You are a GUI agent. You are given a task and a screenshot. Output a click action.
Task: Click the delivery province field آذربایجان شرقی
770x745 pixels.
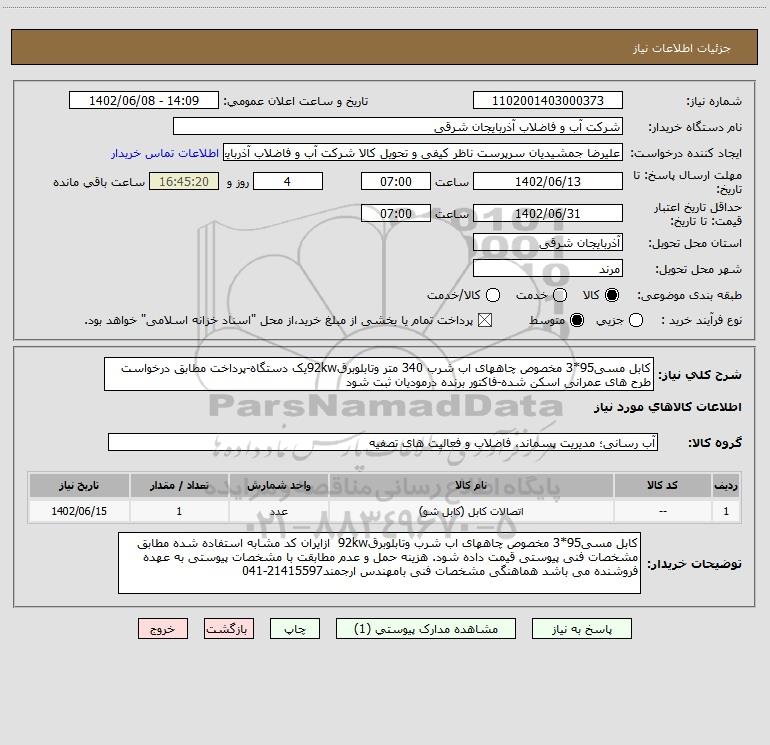(548, 243)
